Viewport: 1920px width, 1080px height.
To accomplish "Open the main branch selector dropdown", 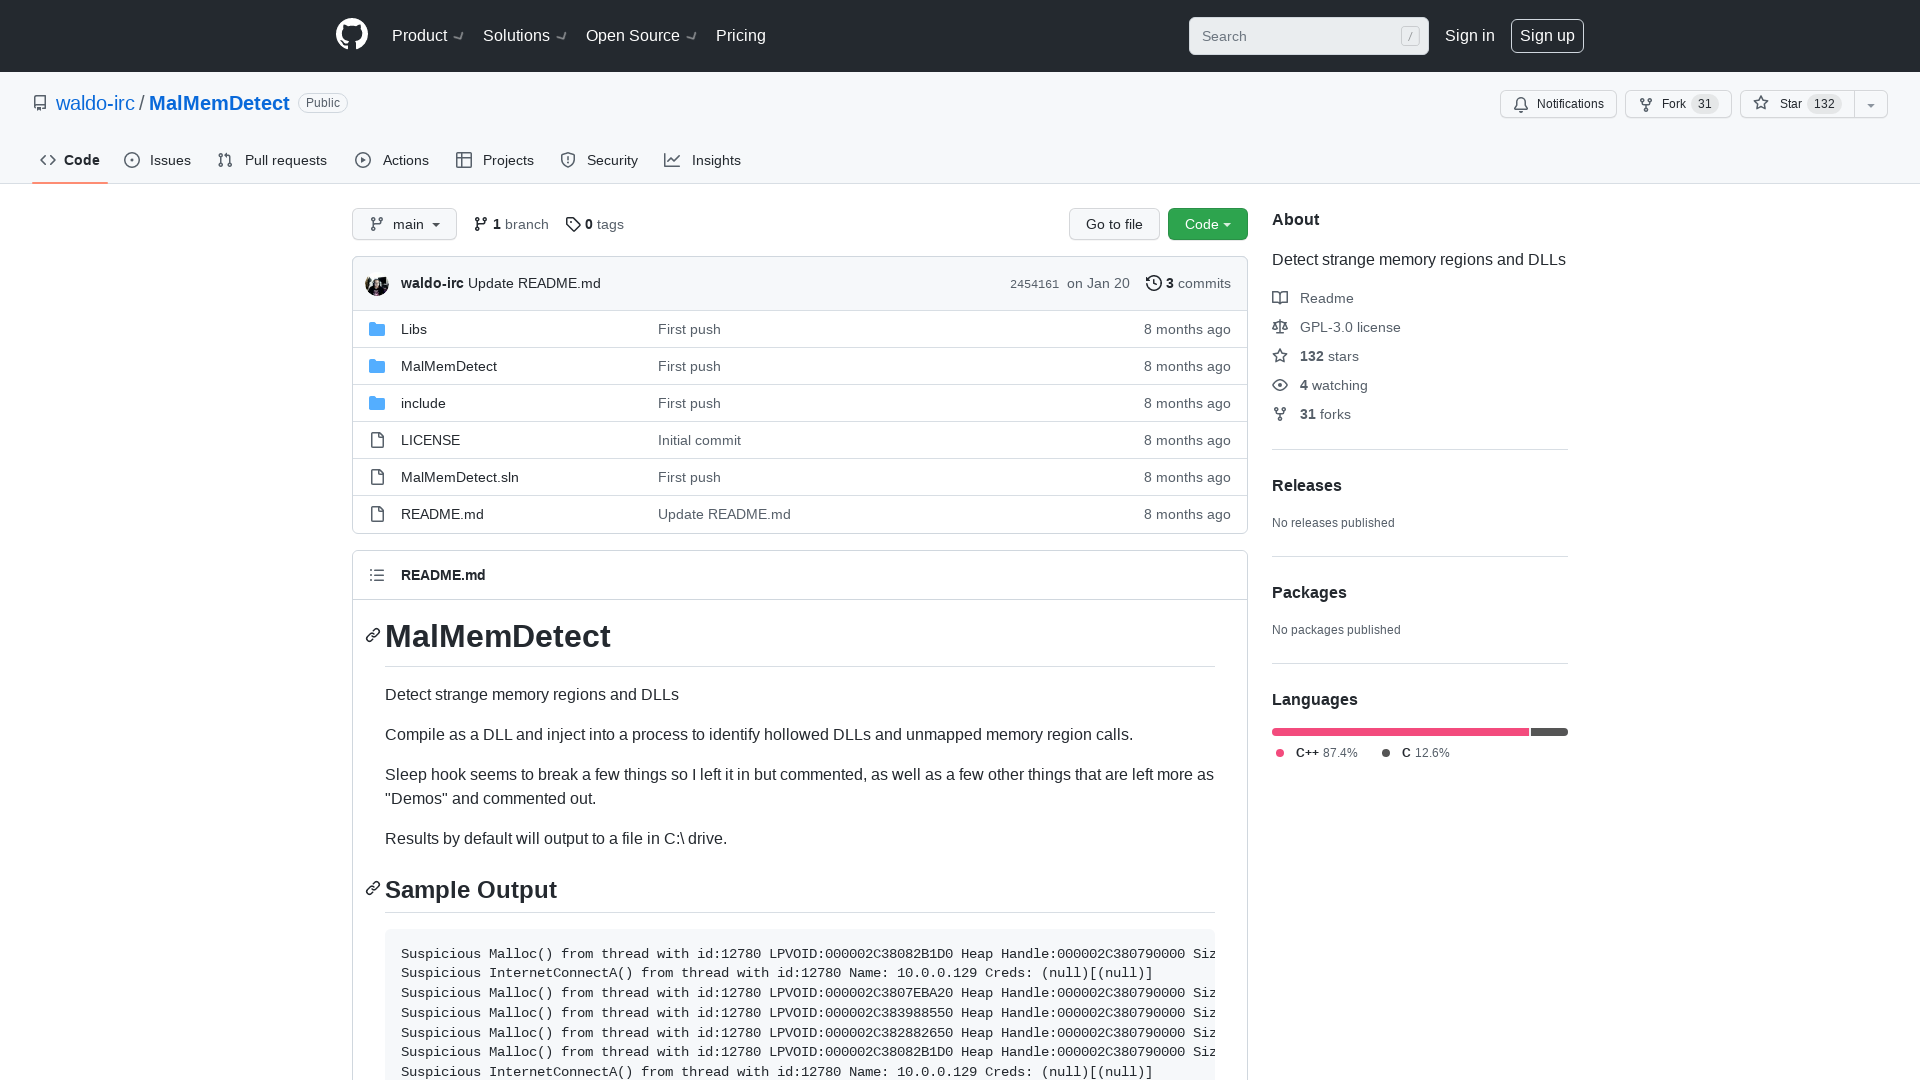I will 404,224.
